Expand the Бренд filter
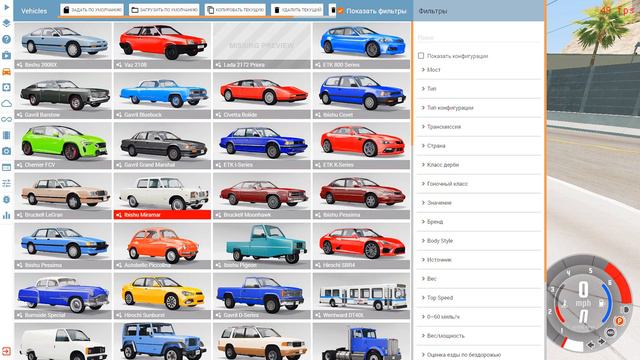640x360 pixels. tap(478, 222)
